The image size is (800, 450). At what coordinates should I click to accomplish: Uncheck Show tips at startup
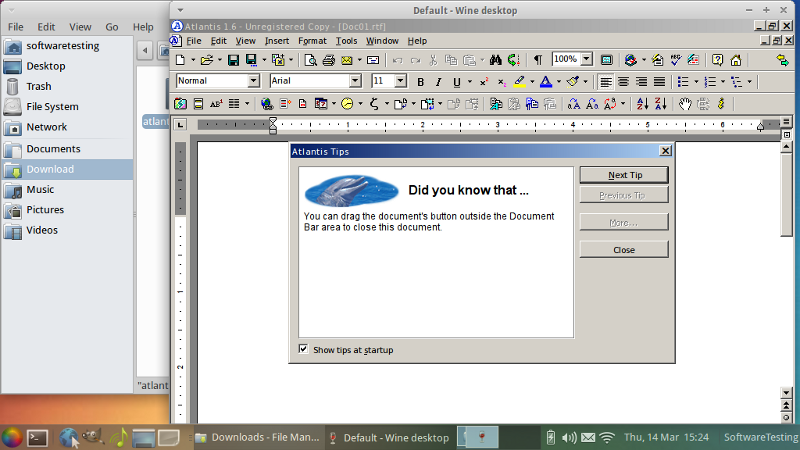304,349
